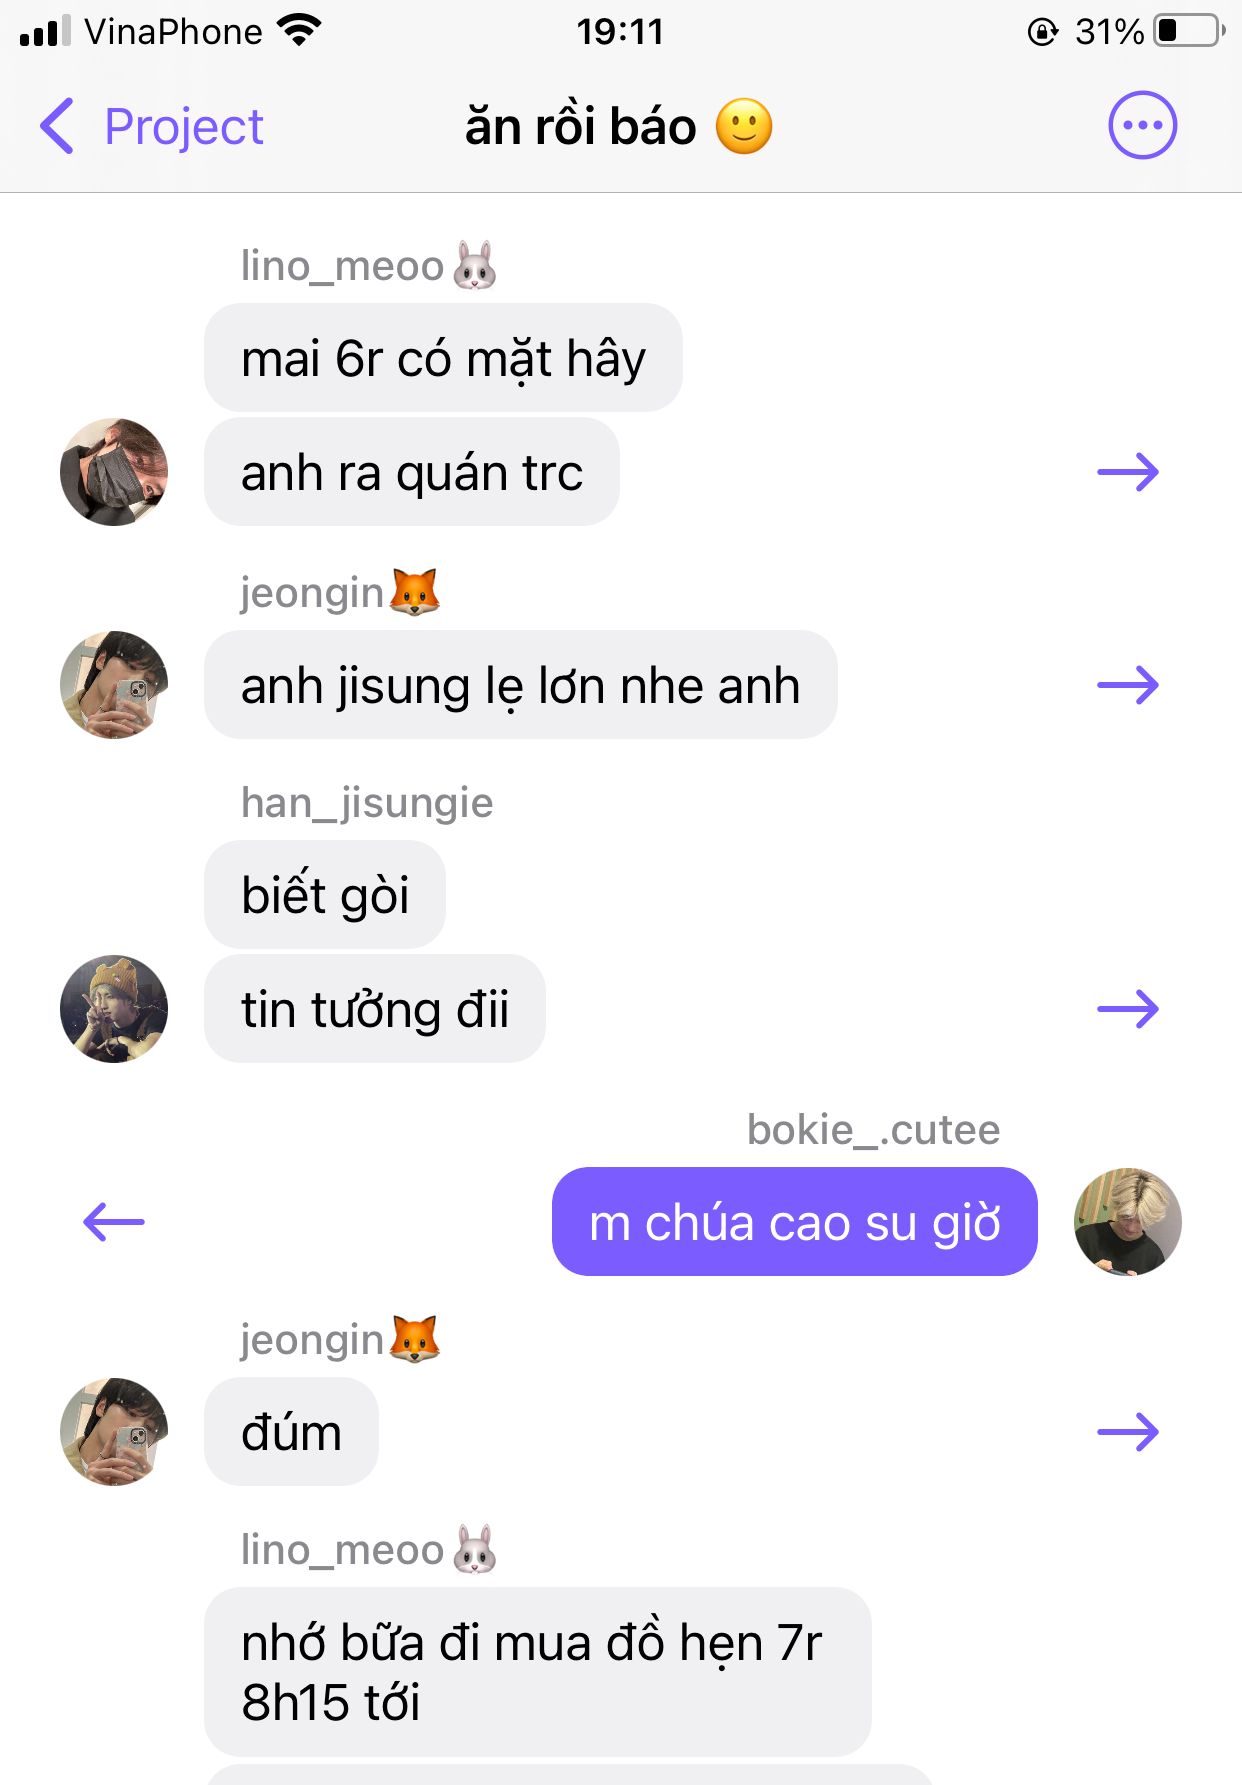Reply arrow next to "anh ra quán trc"
1242x1785 pixels.
point(1128,472)
